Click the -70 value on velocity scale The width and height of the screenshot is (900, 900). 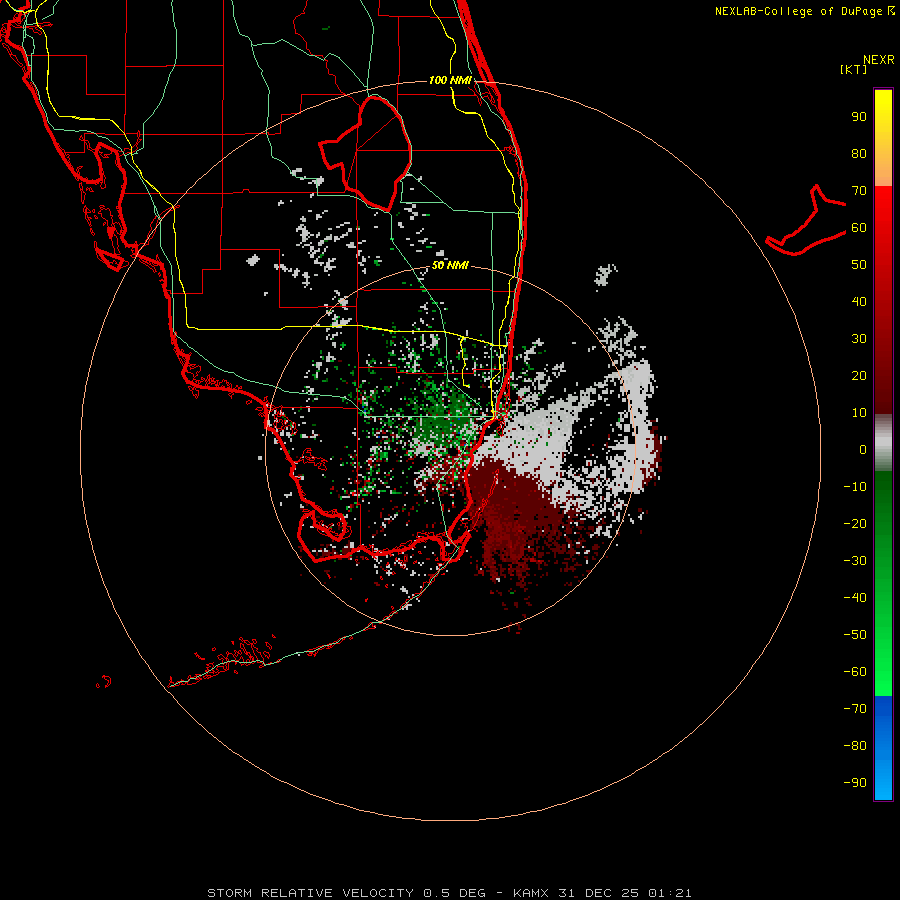tap(855, 708)
